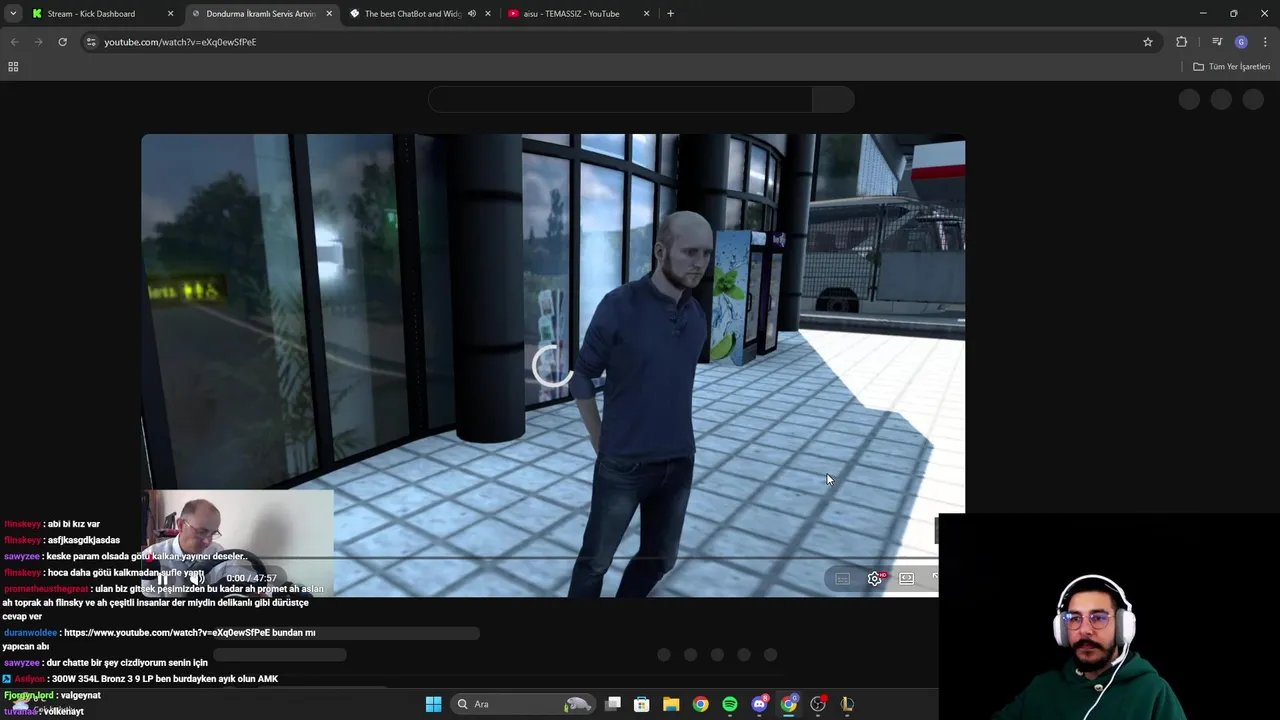The height and width of the screenshot is (720, 1280).
Task: Mute audio on the ChatBot tab
Action: pos(471,14)
